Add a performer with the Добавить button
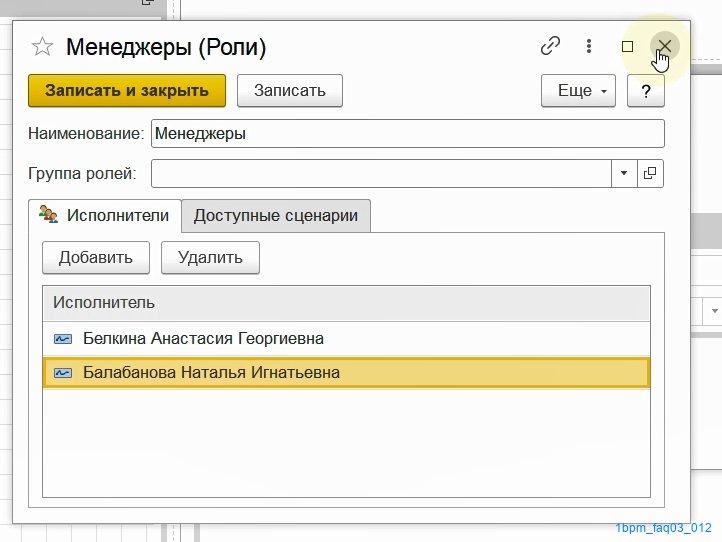722x542 pixels. [x=96, y=257]
